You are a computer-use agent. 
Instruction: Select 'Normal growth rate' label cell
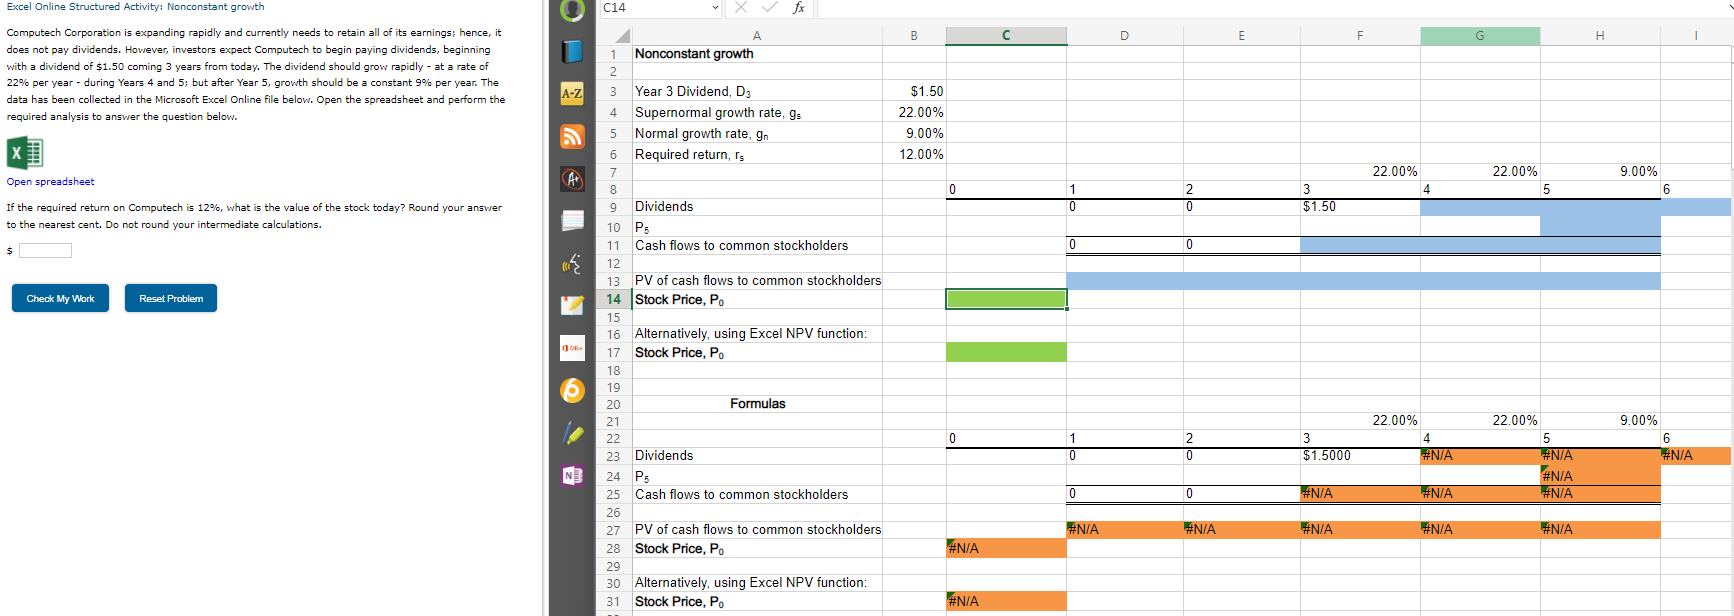point(757,133)
